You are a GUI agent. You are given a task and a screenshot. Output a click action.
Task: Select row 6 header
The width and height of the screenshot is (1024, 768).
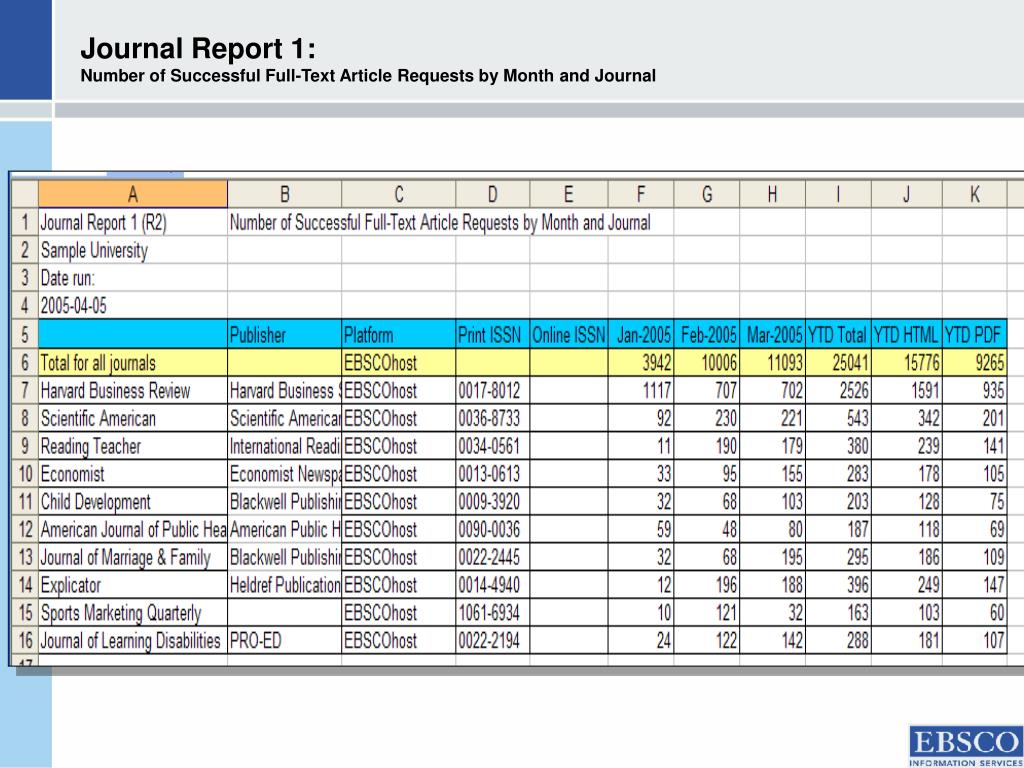25,362
